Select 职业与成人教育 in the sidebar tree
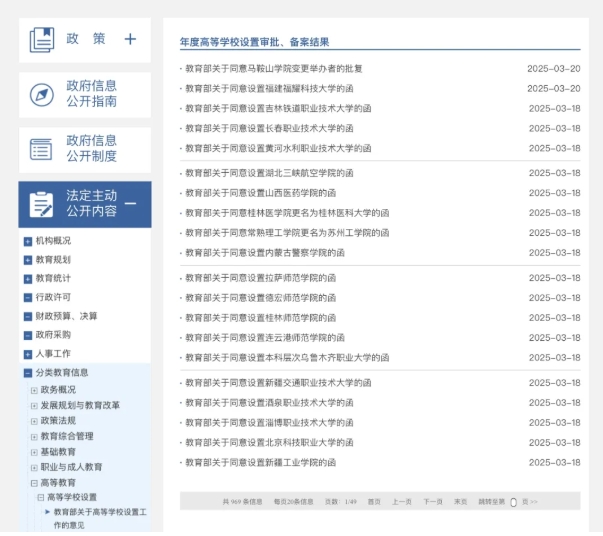The image size is (603, 536). point(71,466)
